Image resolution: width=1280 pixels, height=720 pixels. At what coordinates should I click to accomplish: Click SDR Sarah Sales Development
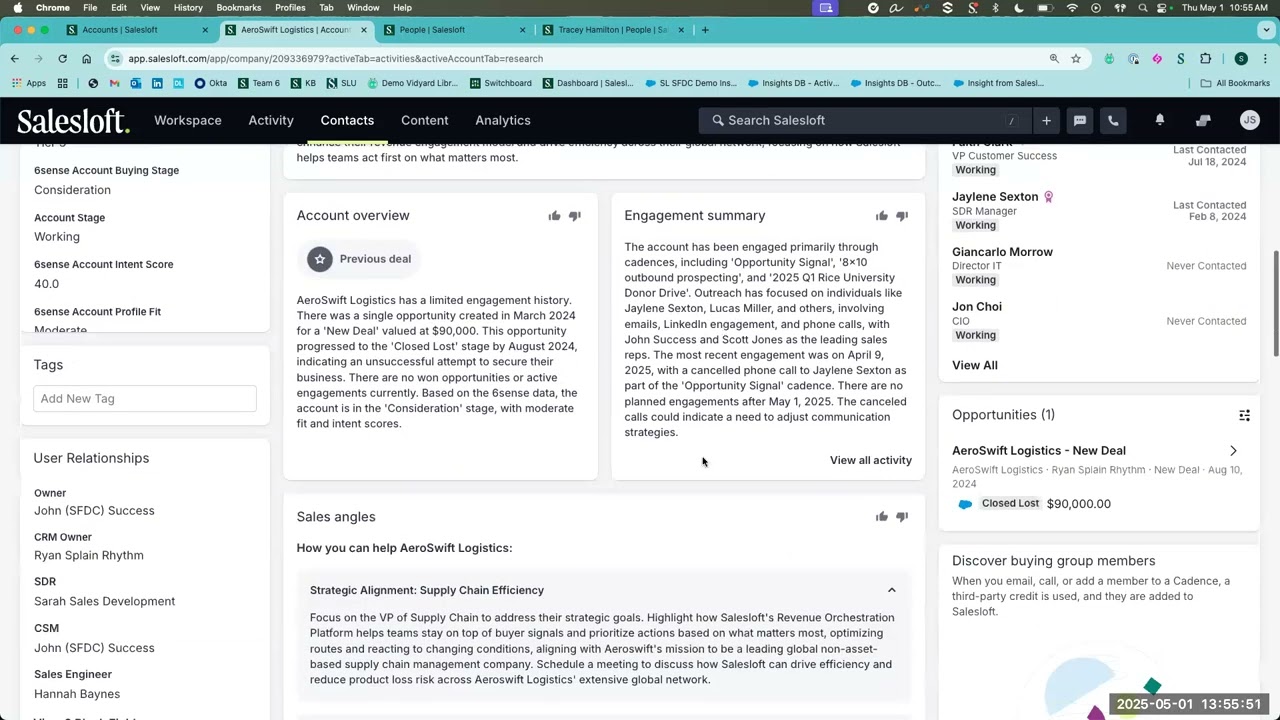[104, 602]
